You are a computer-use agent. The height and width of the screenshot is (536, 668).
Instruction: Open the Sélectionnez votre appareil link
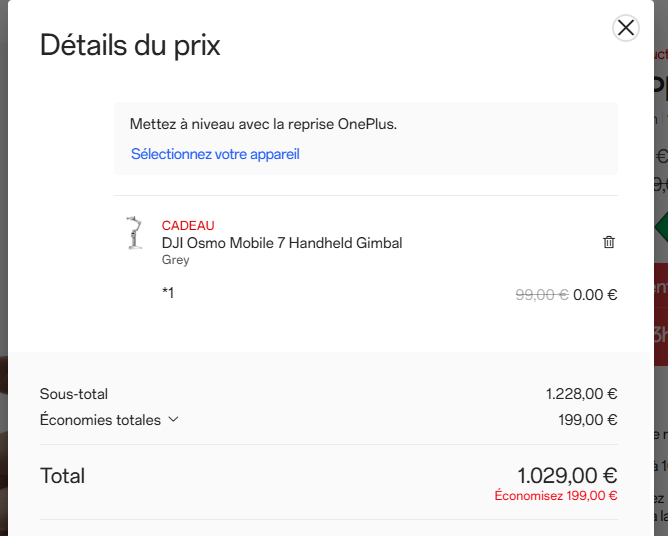pyautogui.click(x=215, y=154)
